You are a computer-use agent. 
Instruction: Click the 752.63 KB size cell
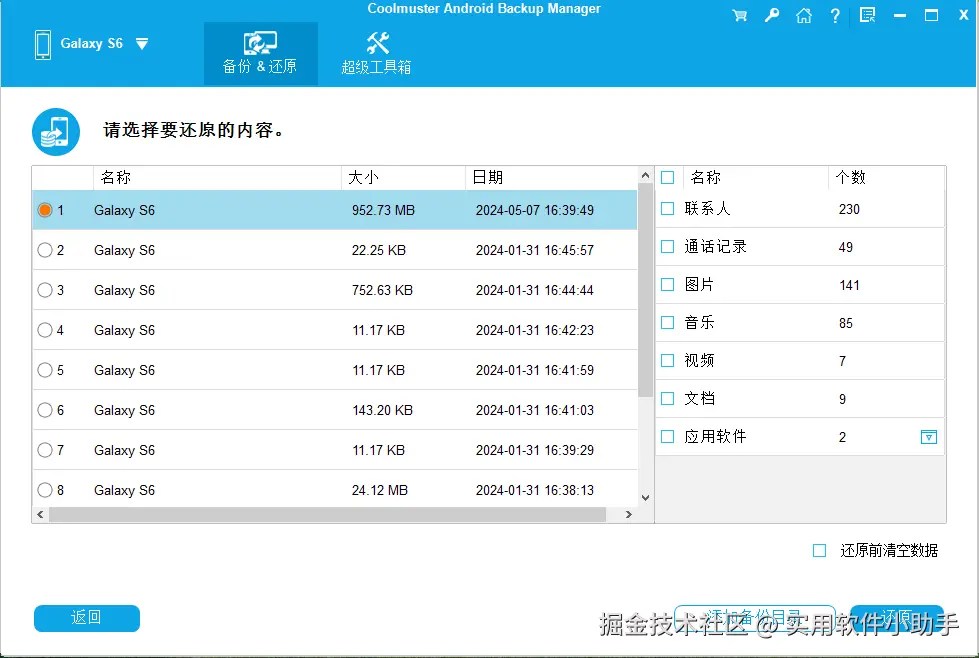[x=382, y=290]
